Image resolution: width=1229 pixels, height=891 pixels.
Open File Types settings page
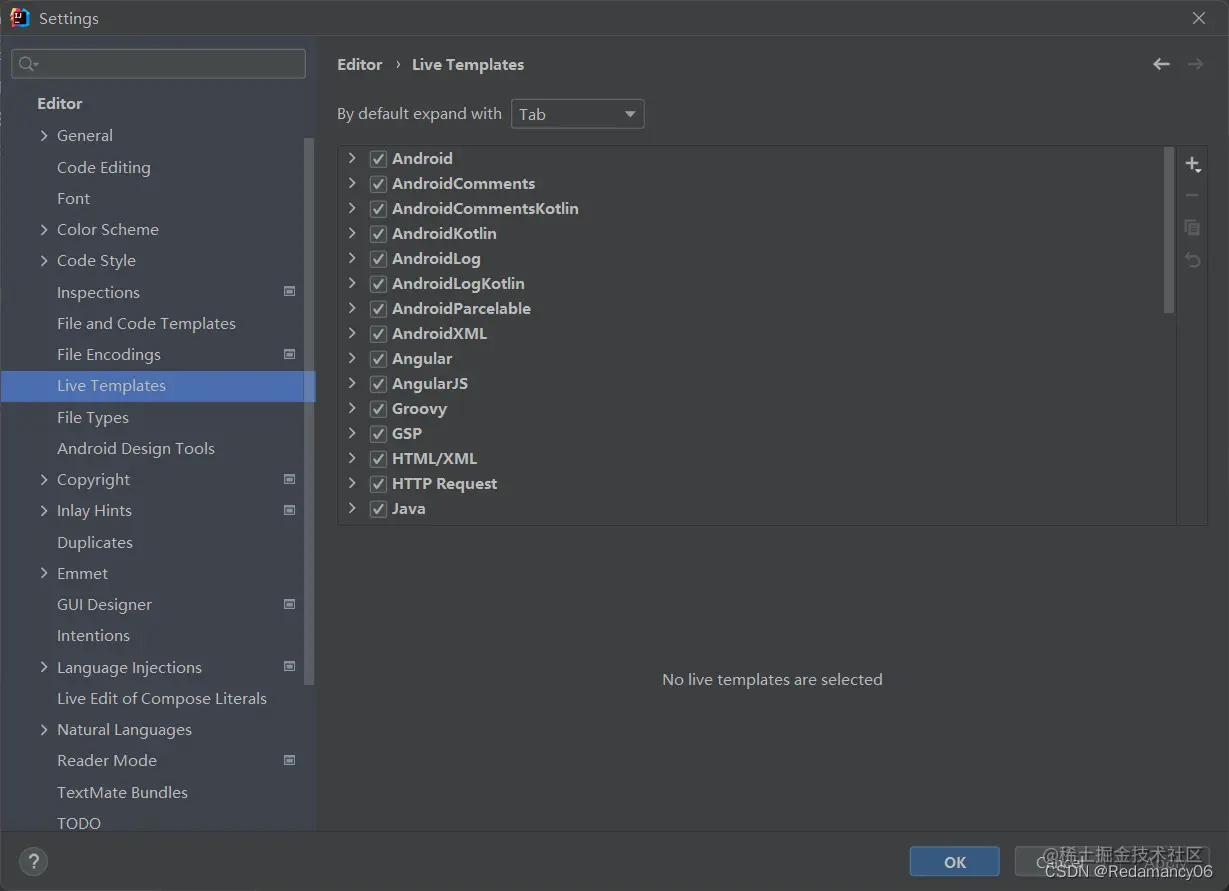(93, 417)
